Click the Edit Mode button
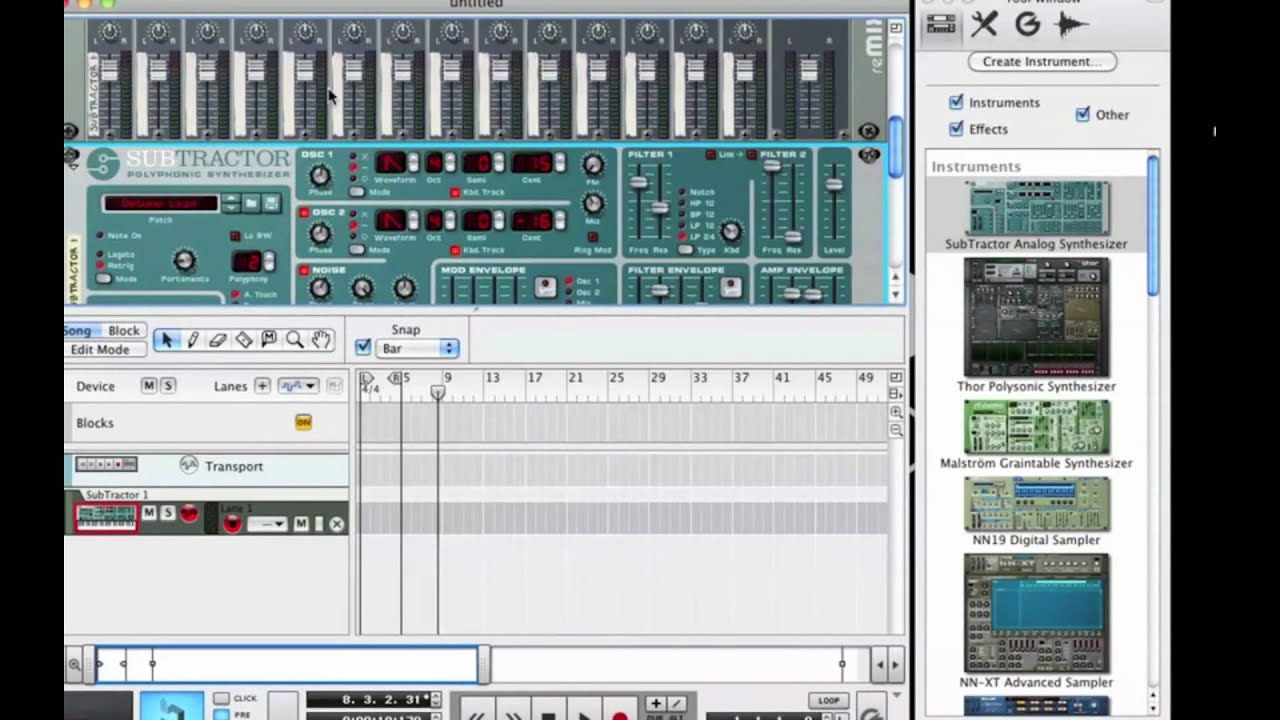Viewport: 1280px width, 720px height. coord(105,350)
